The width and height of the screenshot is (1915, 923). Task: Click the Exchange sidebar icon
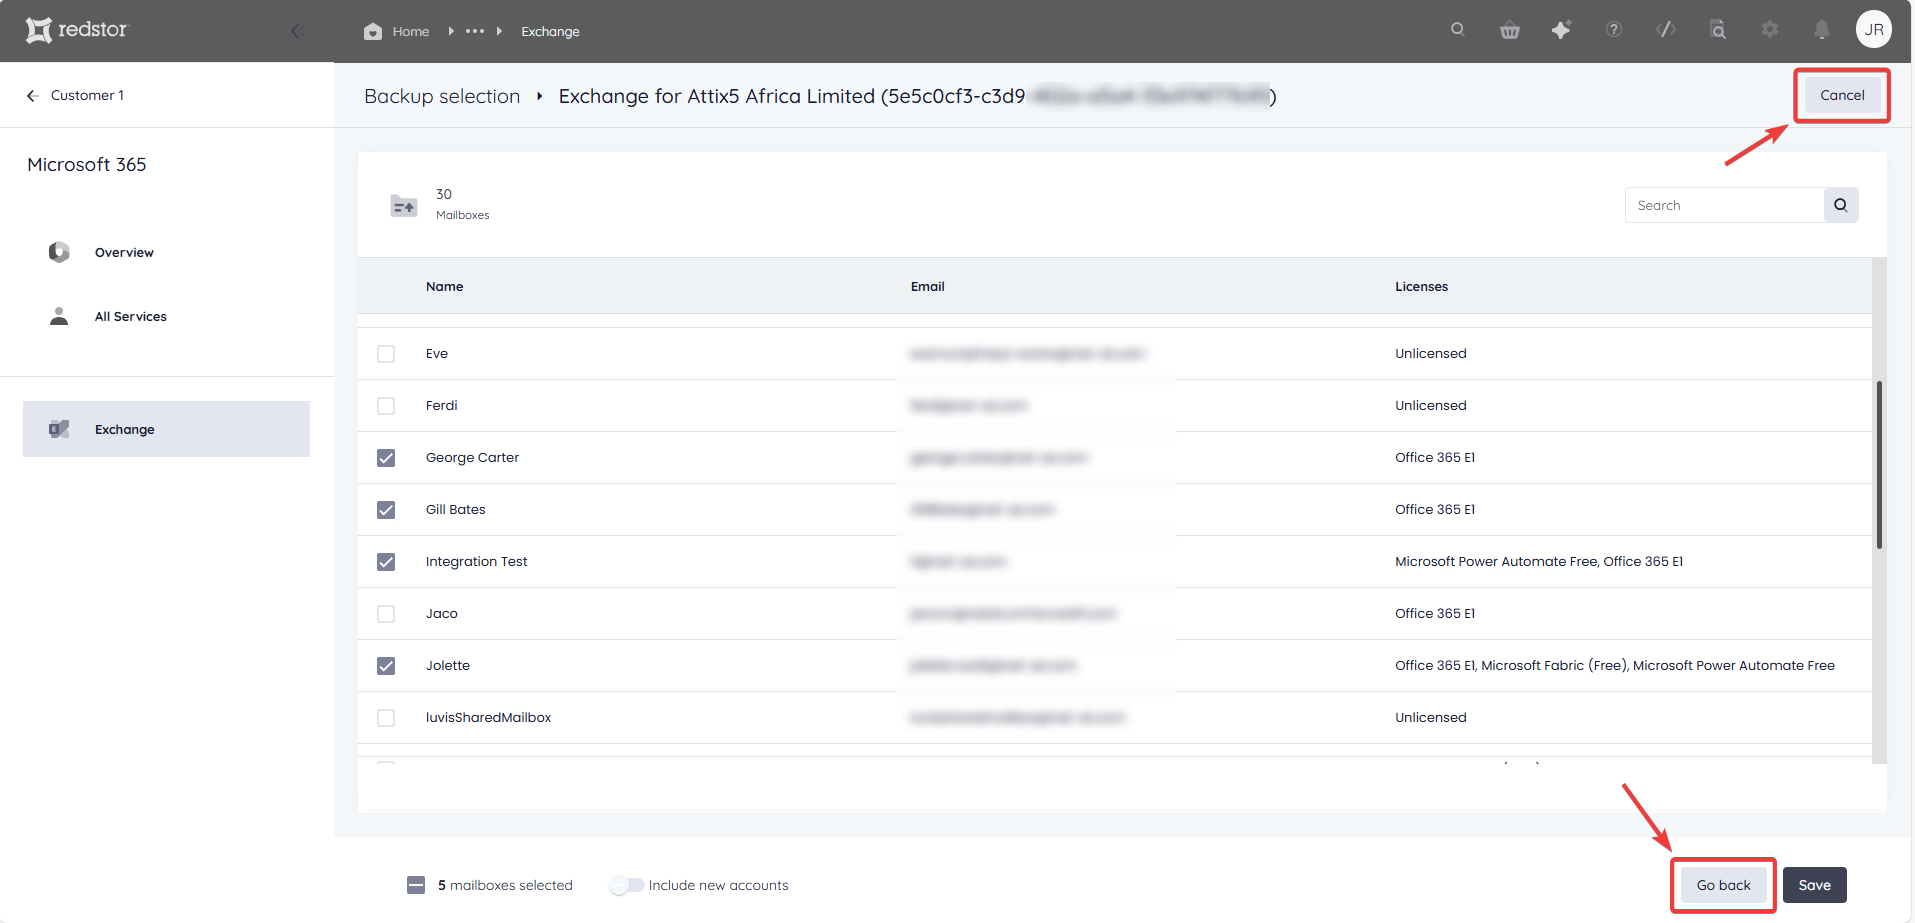click(x=59, y=429)
